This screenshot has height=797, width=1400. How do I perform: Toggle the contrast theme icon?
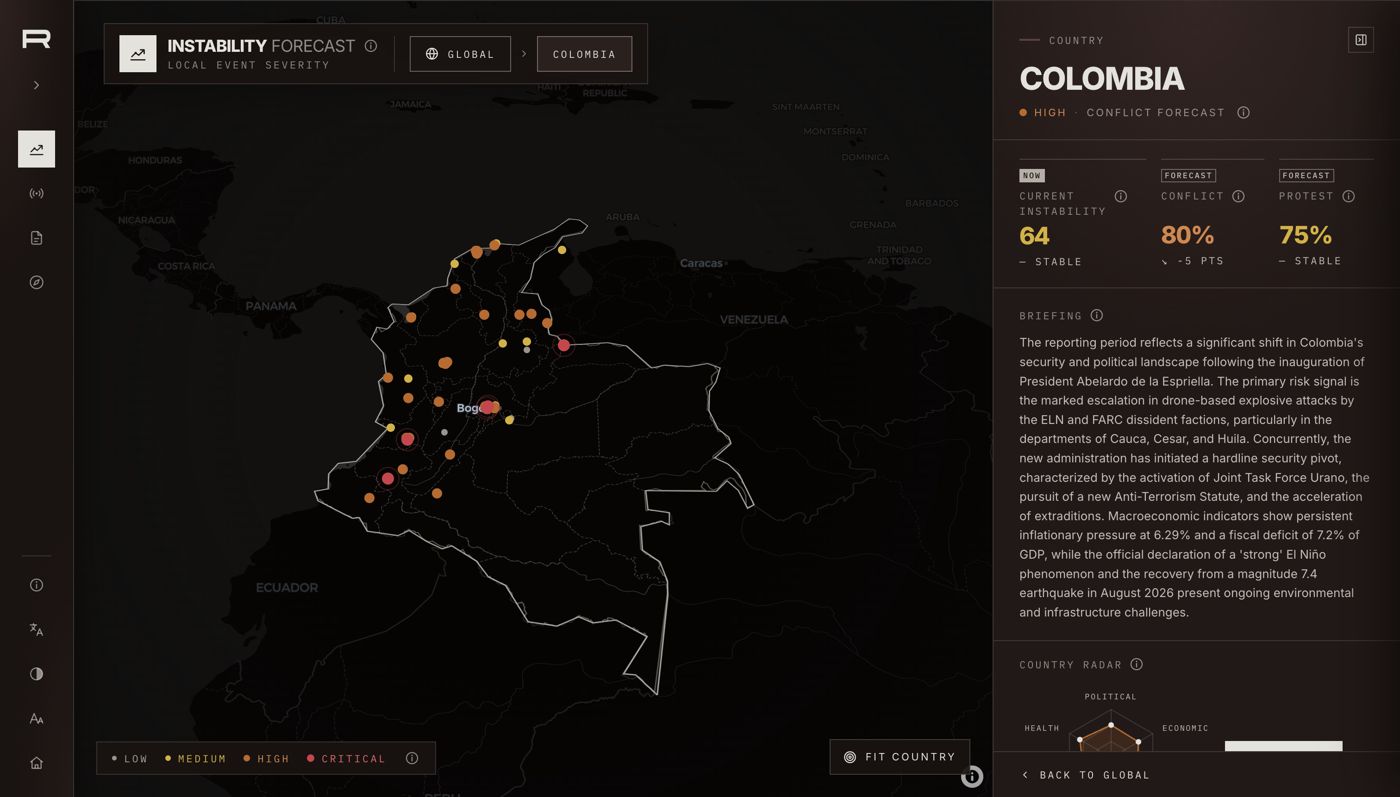36,674
